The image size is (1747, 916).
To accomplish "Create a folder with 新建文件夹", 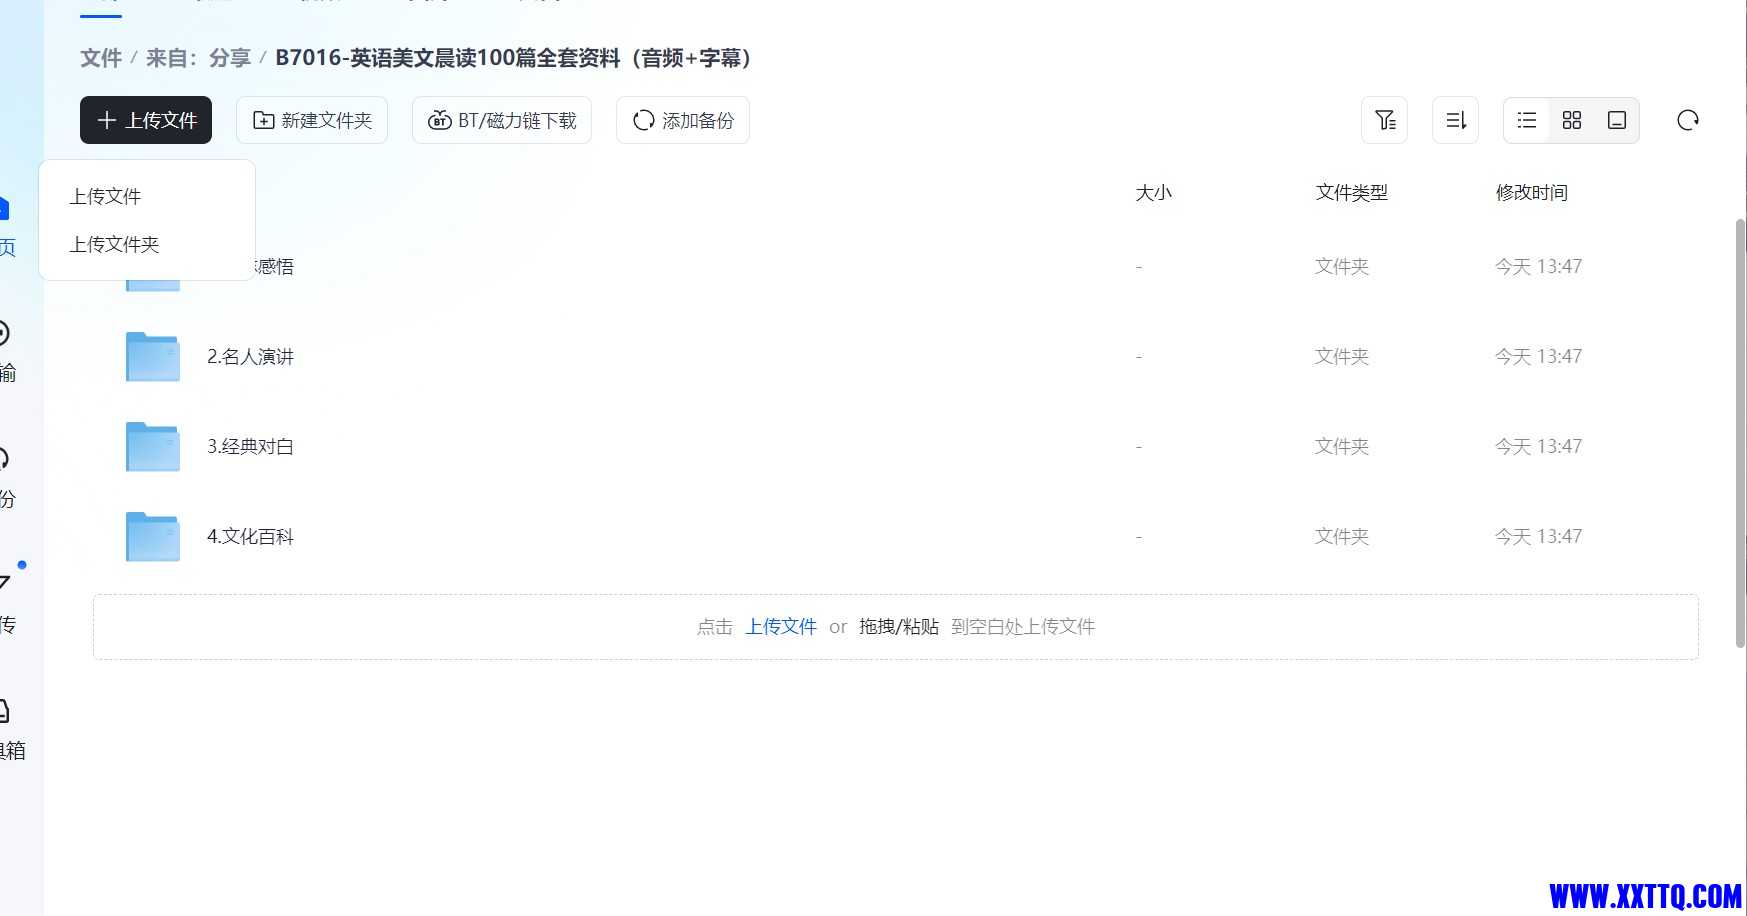I will tap(312, 120).
